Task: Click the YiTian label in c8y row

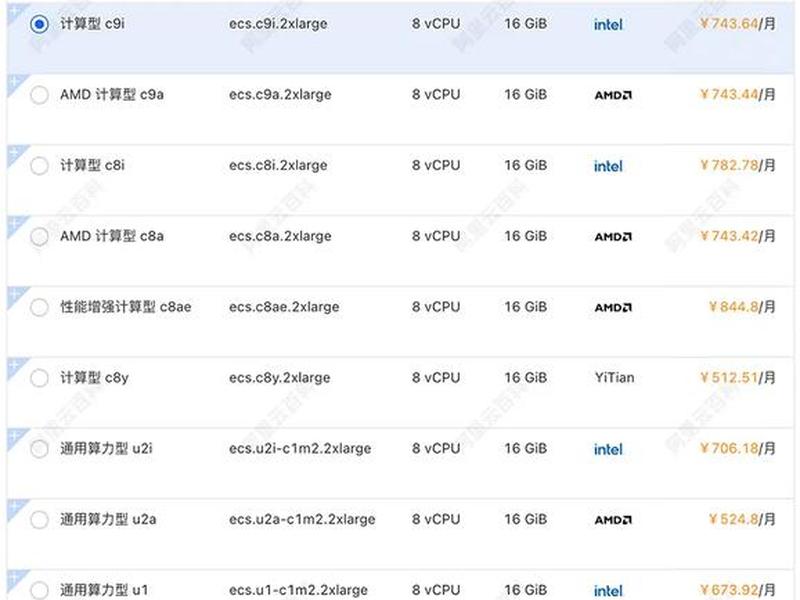Action: point(614,378)
